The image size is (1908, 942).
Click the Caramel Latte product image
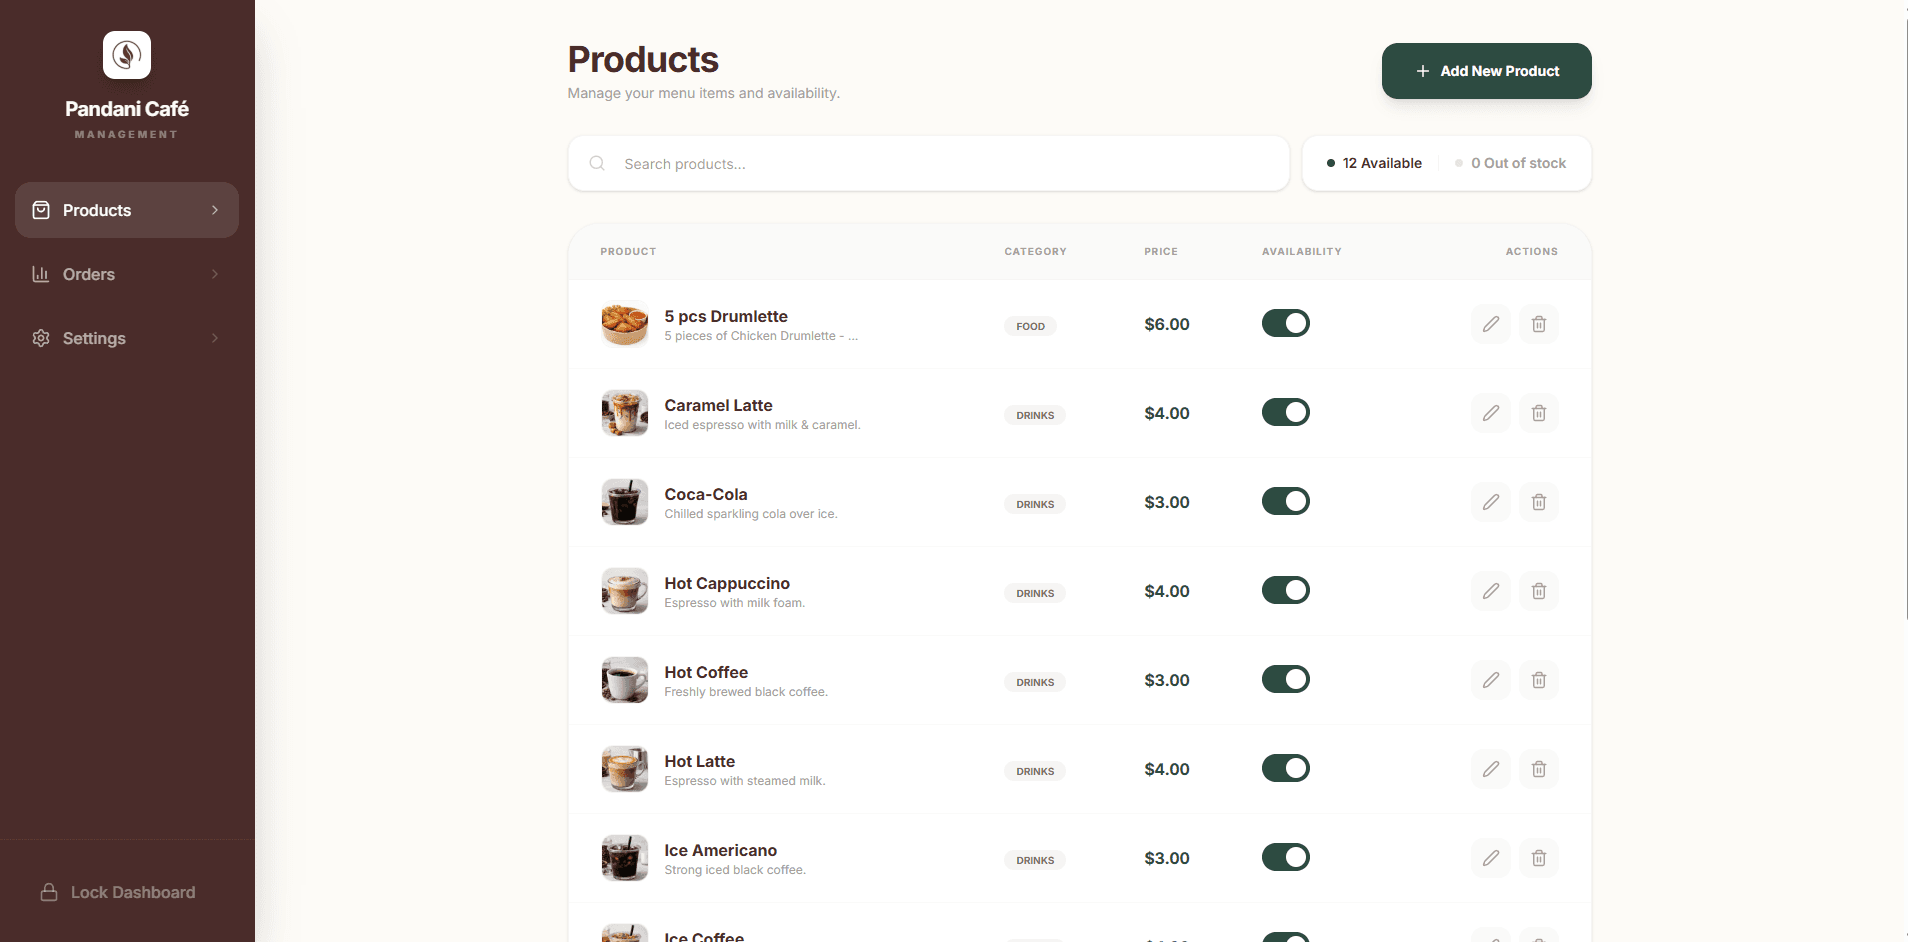click(x=624, y=413)
